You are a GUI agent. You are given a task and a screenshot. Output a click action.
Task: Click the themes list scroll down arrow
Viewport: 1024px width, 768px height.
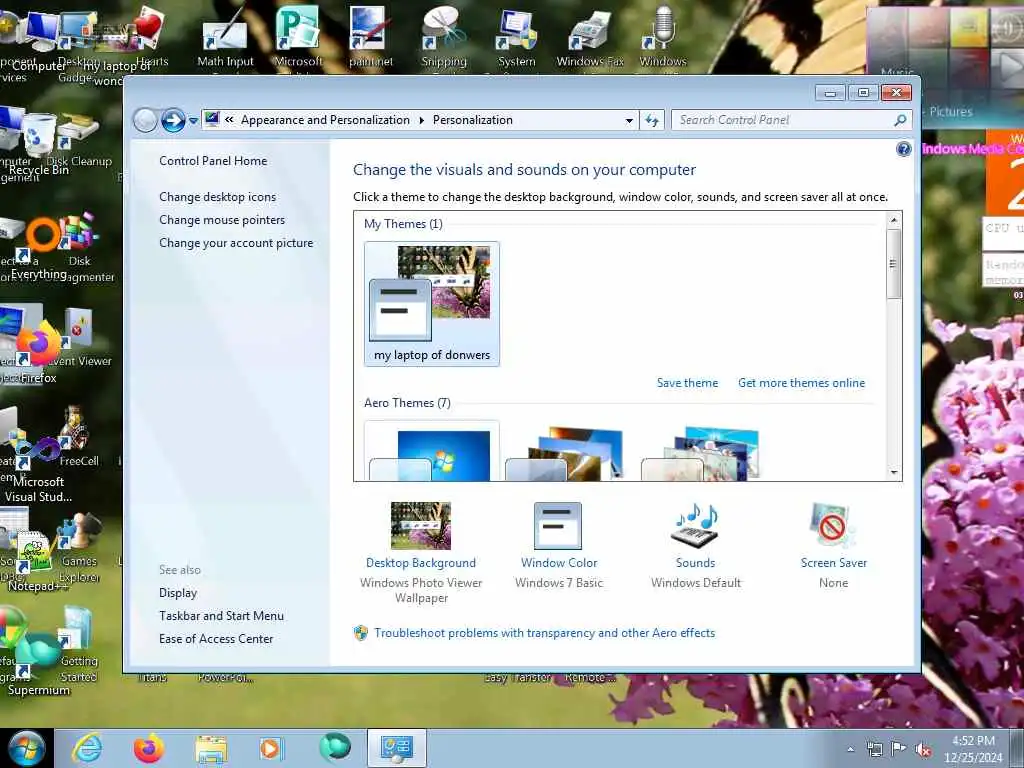pyautogui.click(x=893, y=472)
